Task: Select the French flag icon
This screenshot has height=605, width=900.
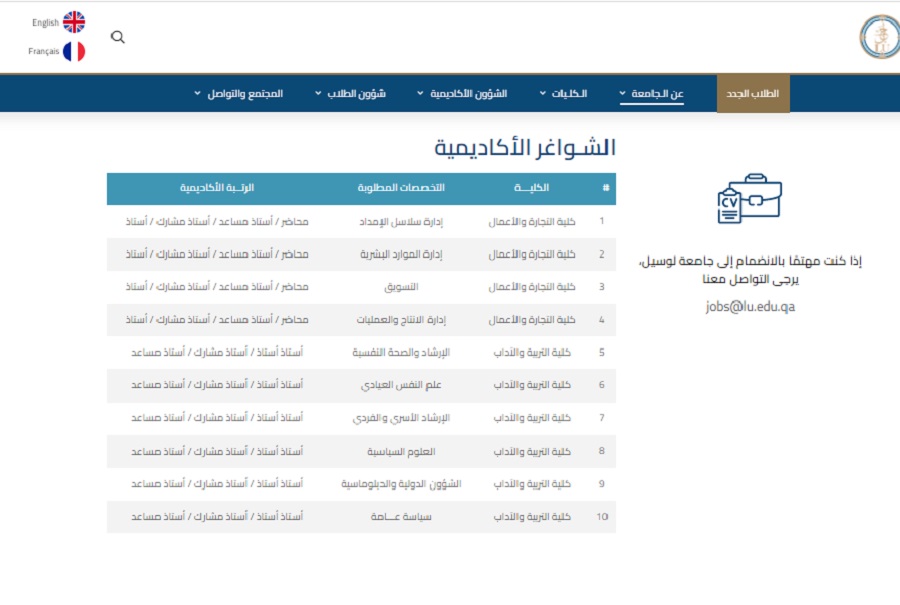Action: tap(74, 51)
